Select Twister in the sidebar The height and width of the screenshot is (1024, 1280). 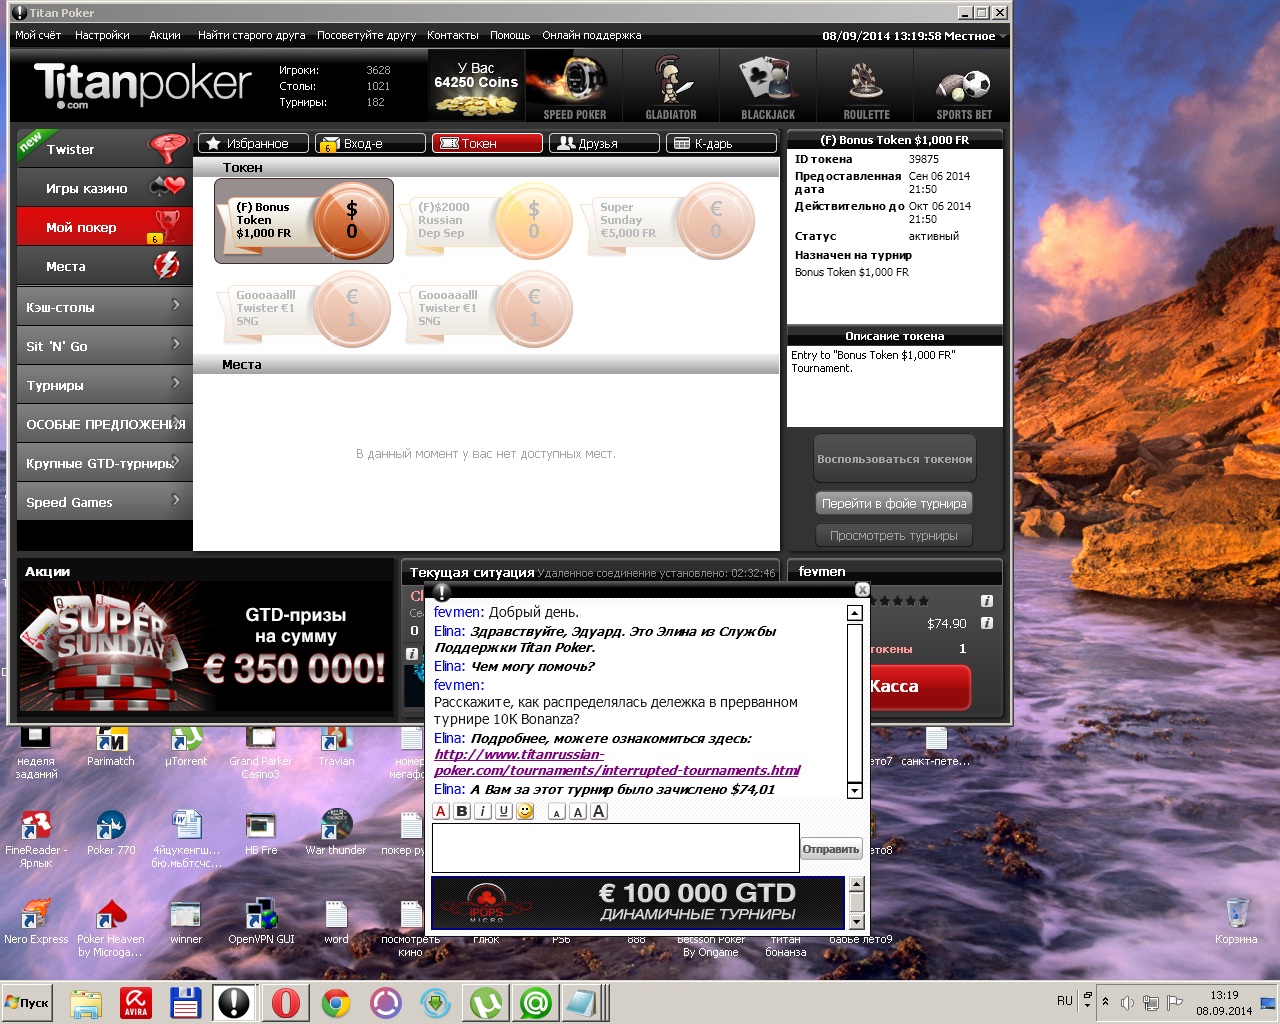[104, 148]
